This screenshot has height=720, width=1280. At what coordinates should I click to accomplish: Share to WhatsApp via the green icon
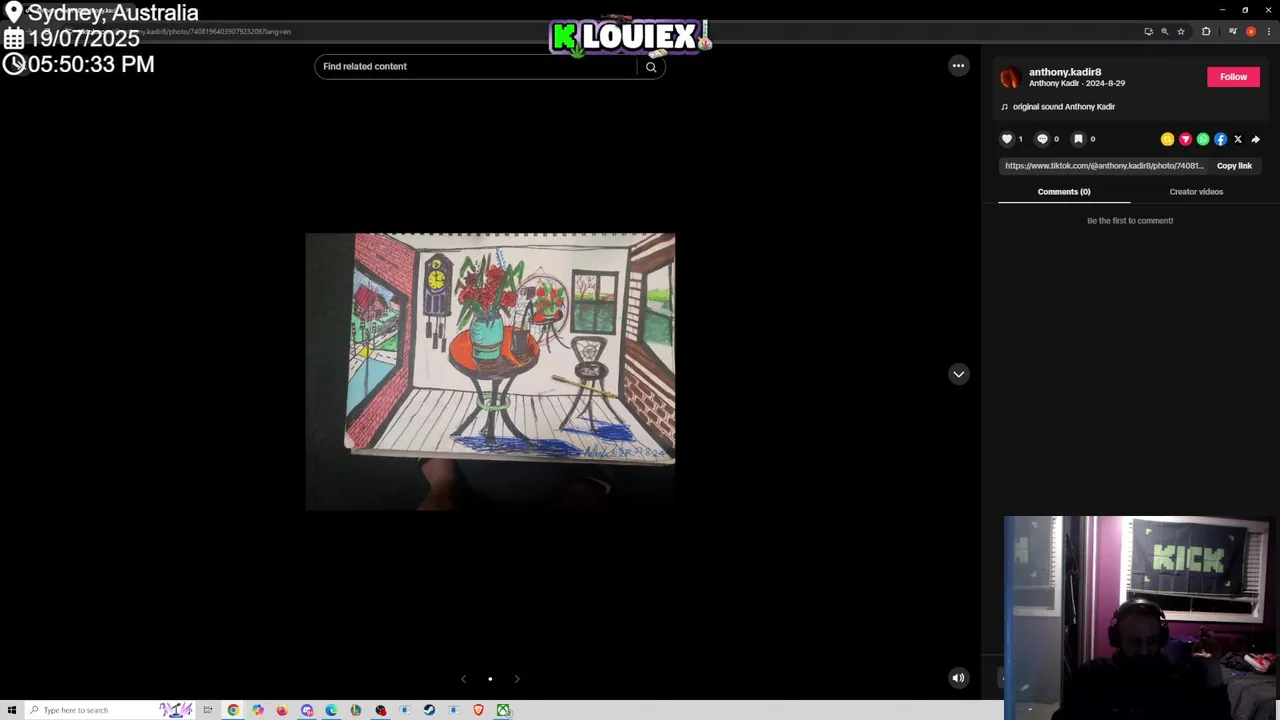[x=1203, y=139]
